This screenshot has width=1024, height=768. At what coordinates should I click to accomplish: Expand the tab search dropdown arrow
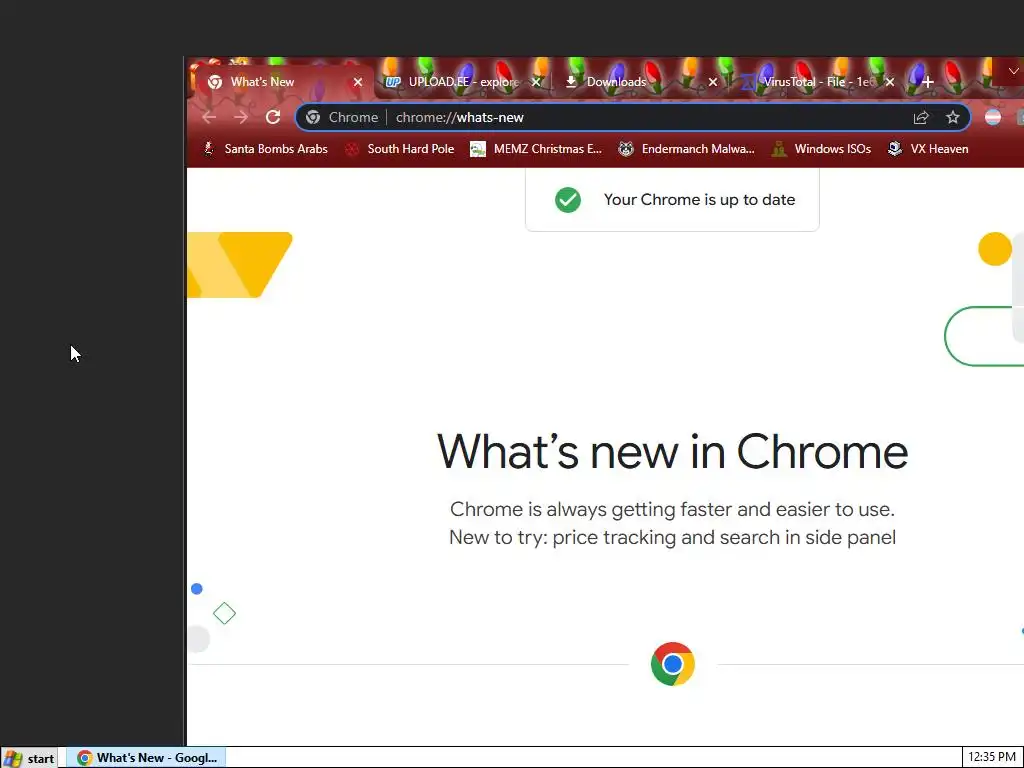tap(1013, 71)
